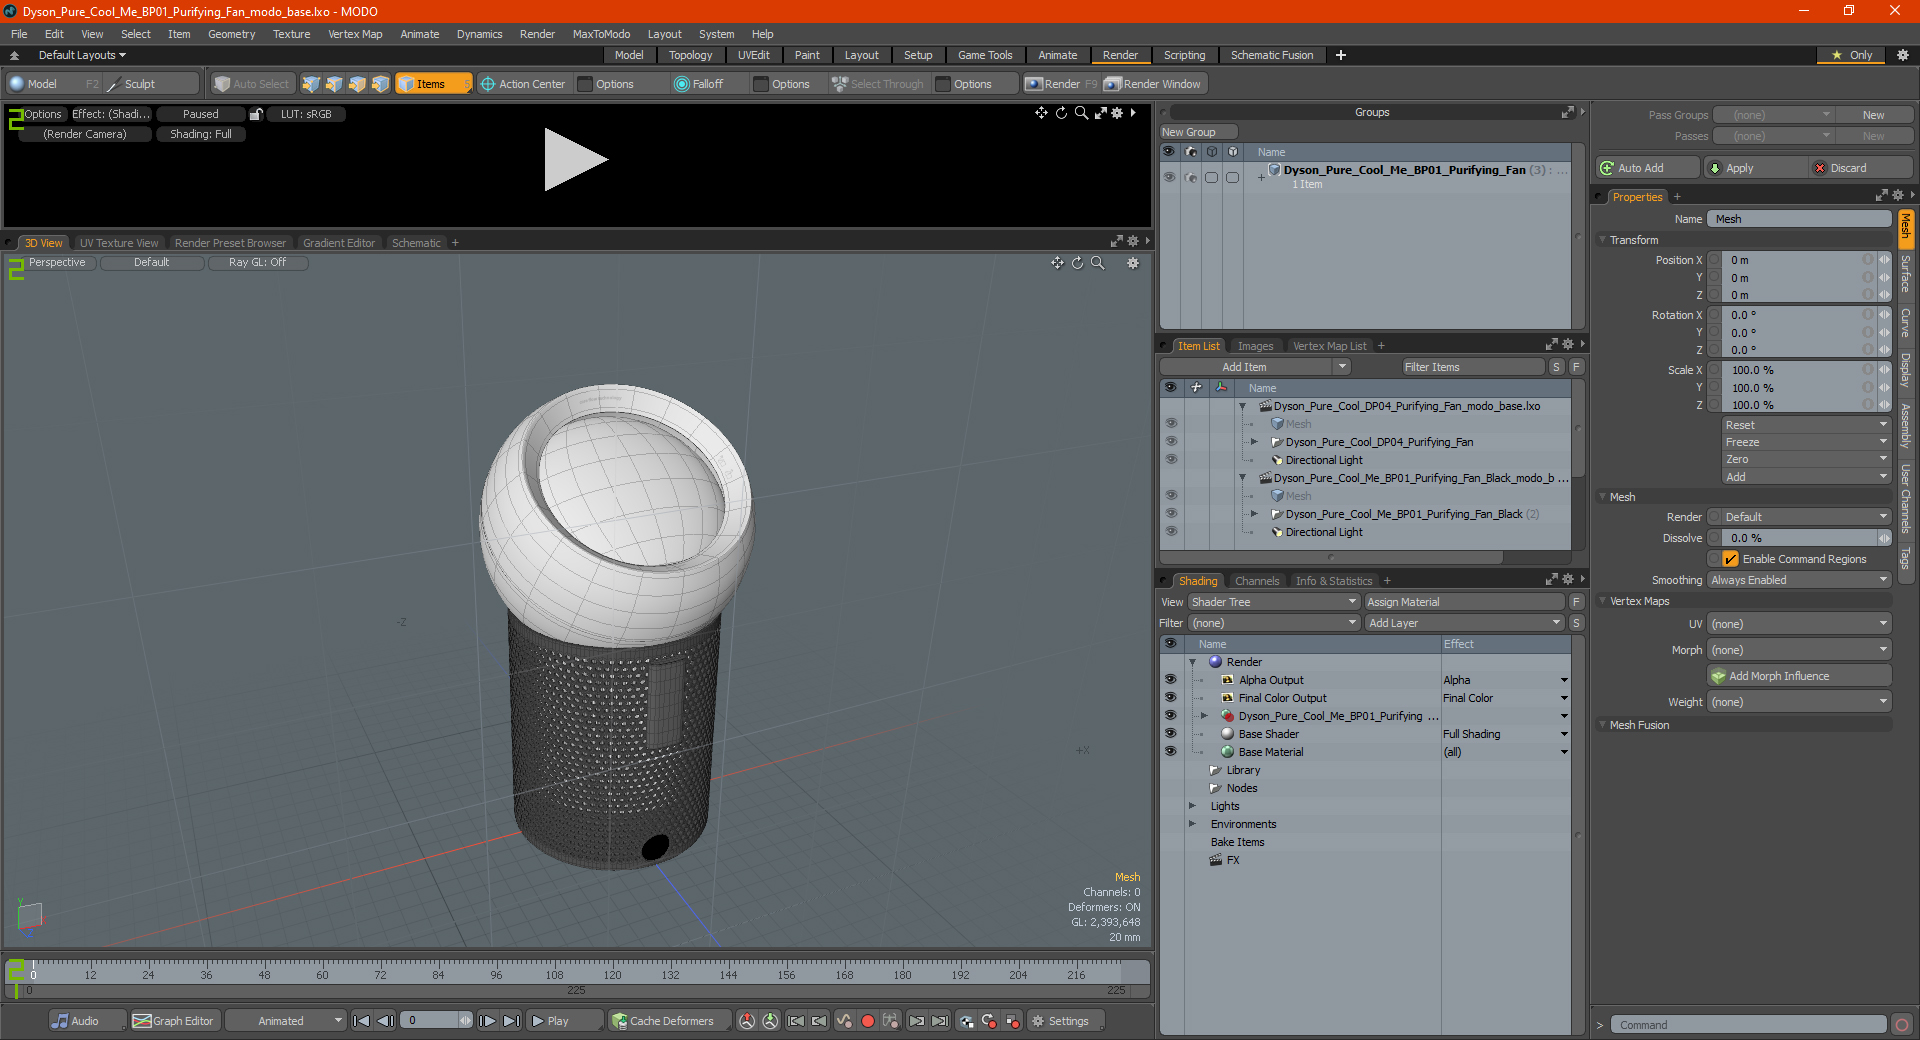Open the Geometry menu
1920x1040 pixels.
coord(231,34)
